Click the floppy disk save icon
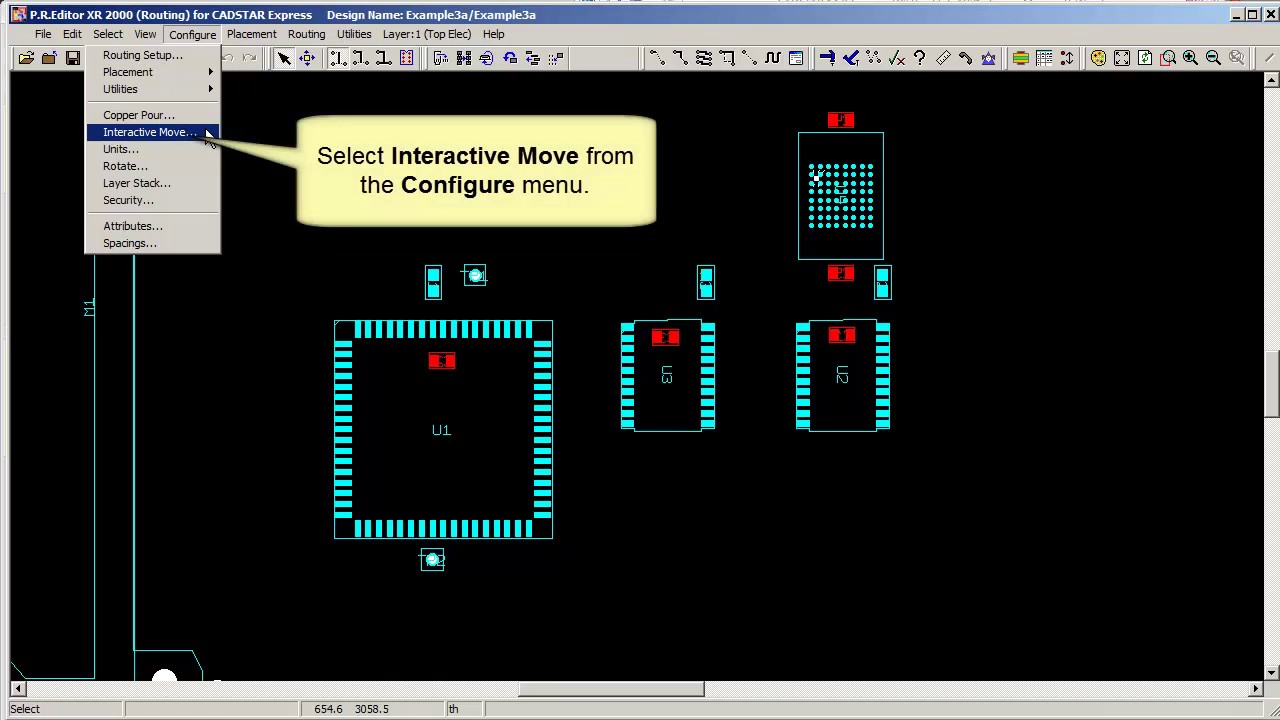The image size is (1280, 720). tap(72, 58)
